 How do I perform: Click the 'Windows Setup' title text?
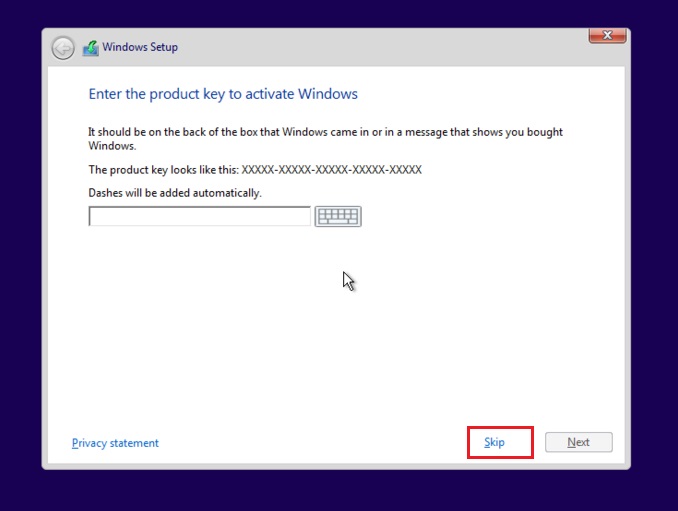point(140,47)
